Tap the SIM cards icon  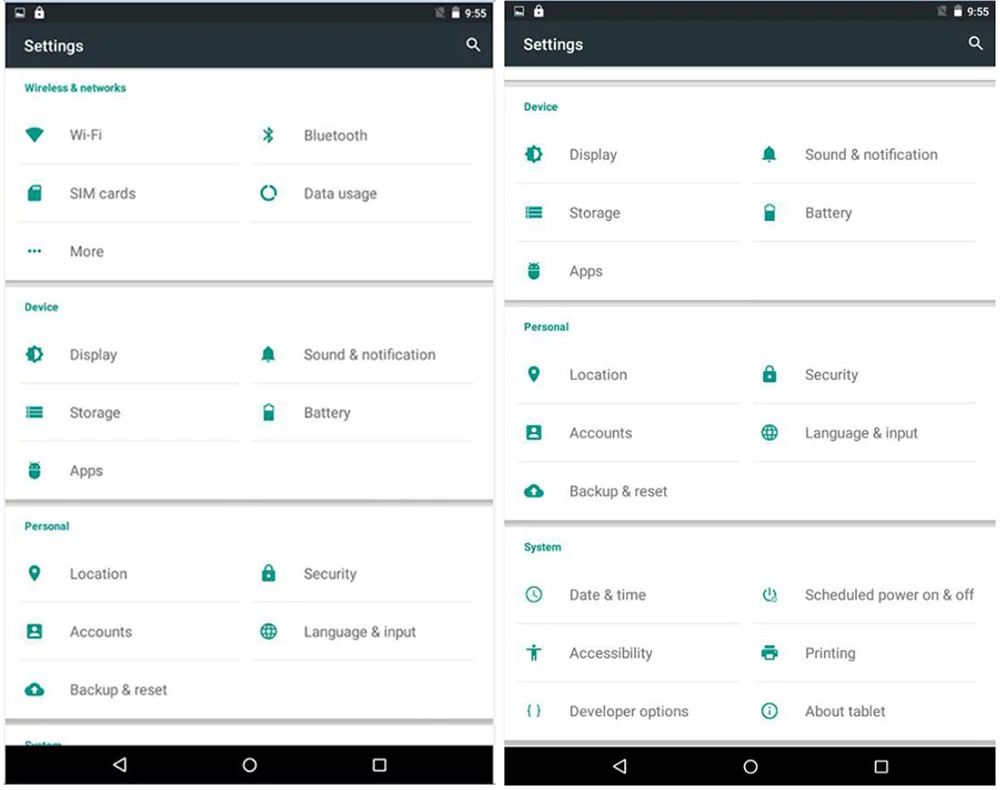[x=34, y=193]
